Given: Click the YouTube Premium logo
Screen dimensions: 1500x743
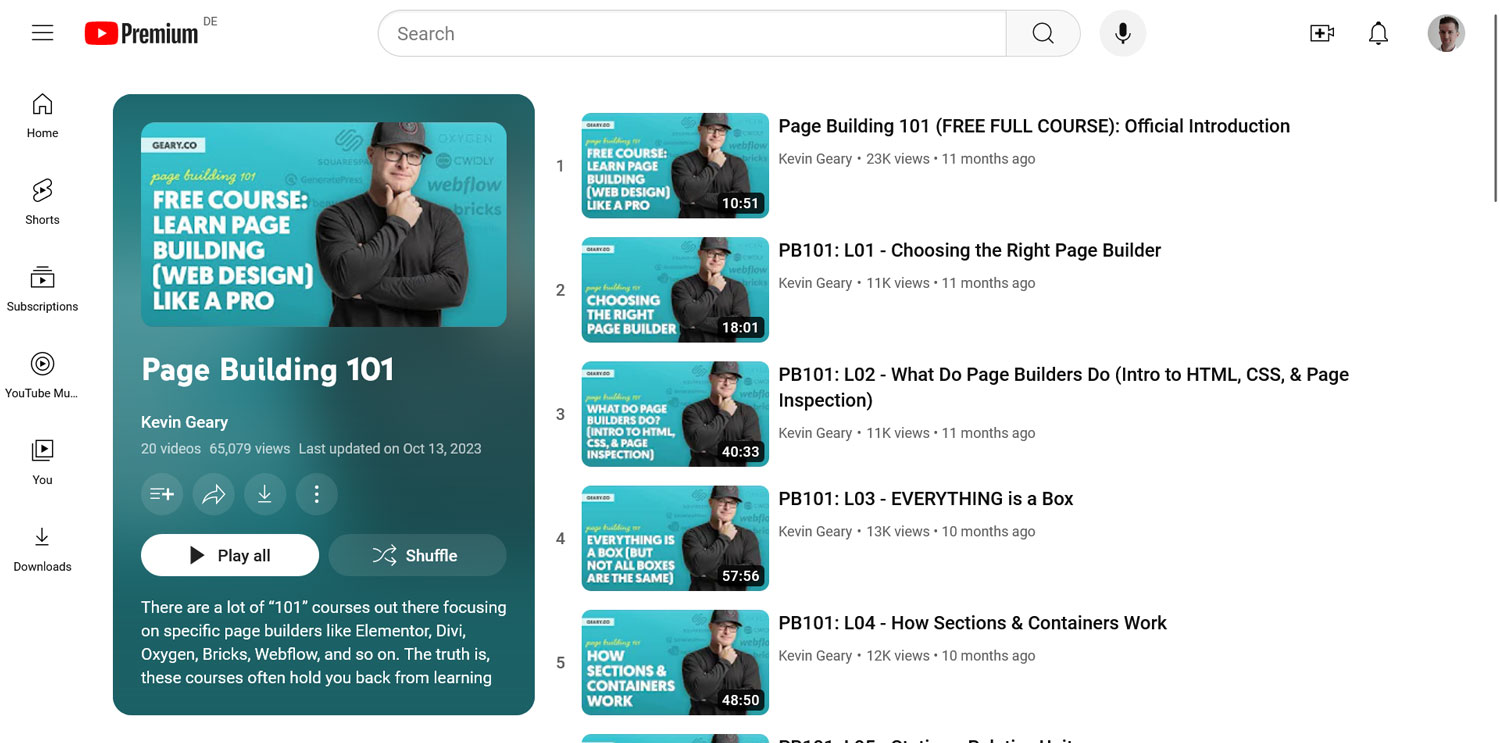Looking at the screenshot, I should pos(142,34).
